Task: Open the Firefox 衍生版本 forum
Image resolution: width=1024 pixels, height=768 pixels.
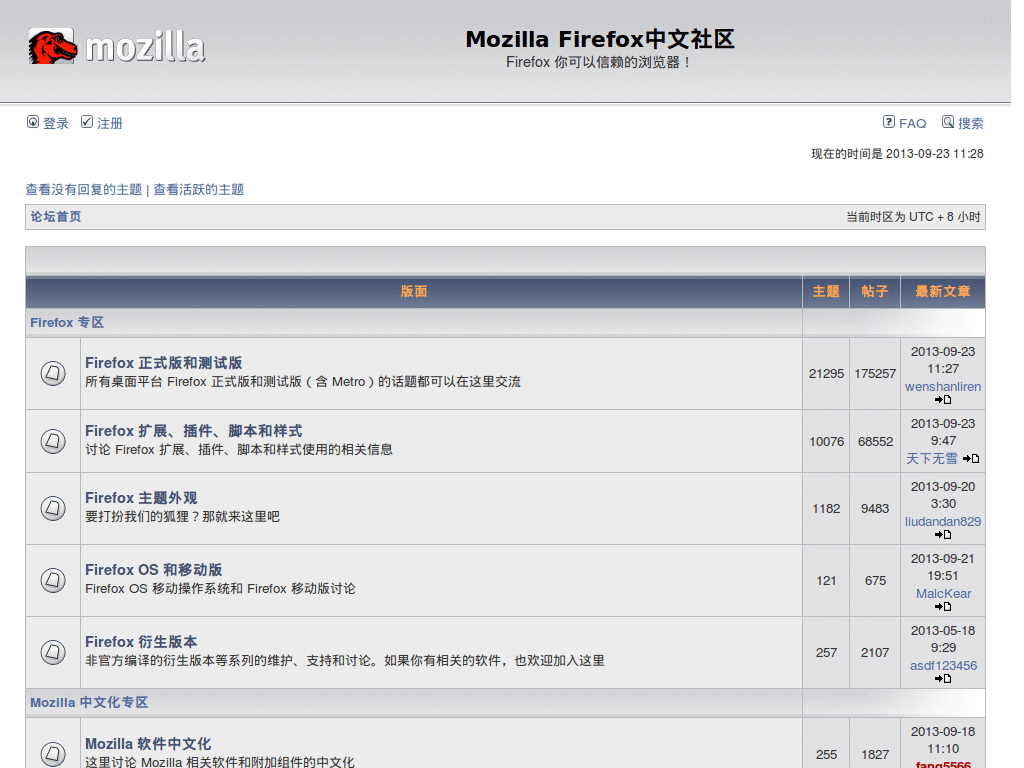Action: pos(140,641)
